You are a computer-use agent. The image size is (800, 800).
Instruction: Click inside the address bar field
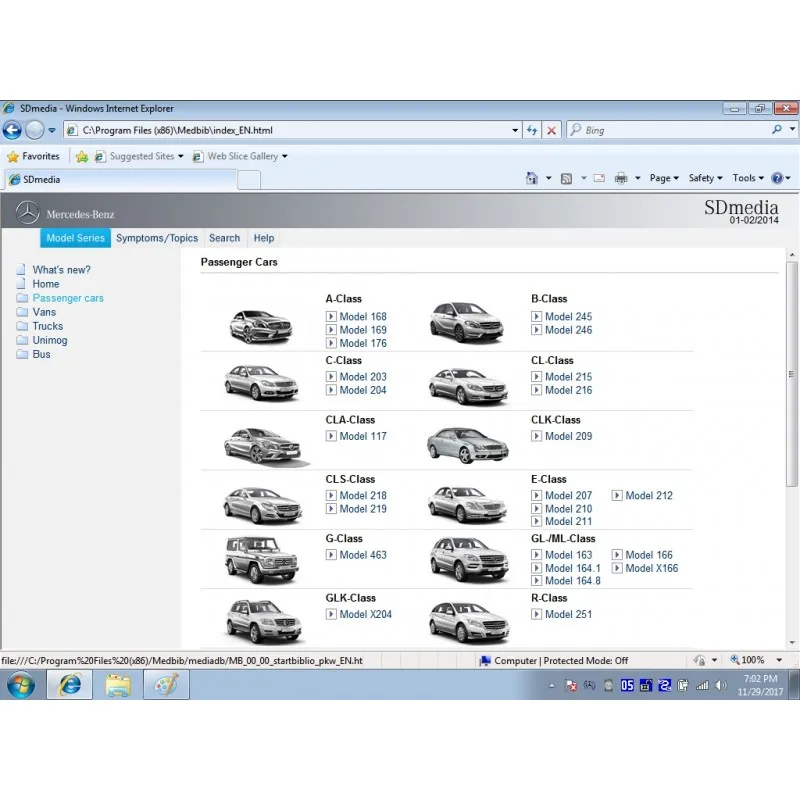click(x=291, y=130)
